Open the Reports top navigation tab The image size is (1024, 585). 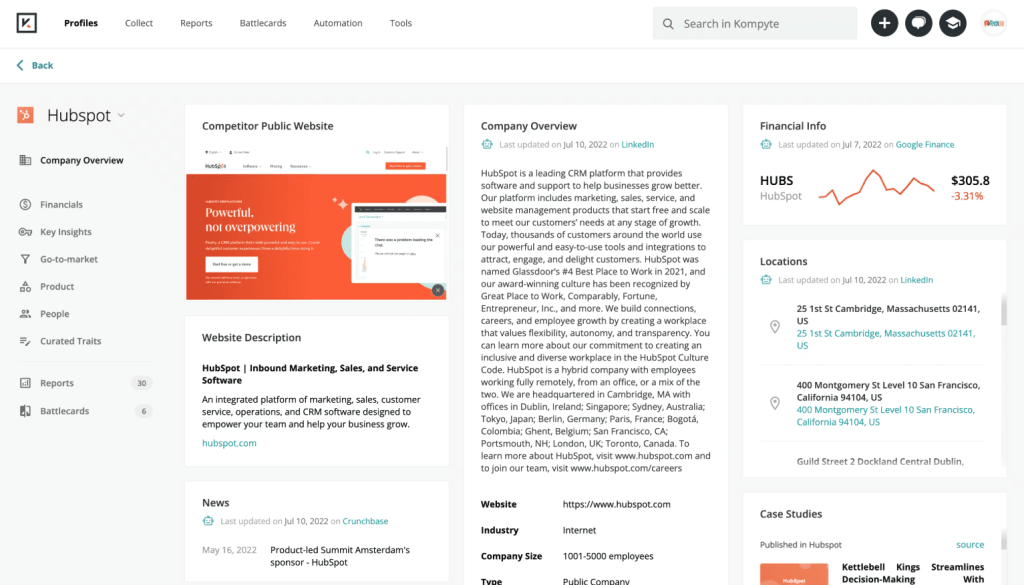click(x=195, y=23)
